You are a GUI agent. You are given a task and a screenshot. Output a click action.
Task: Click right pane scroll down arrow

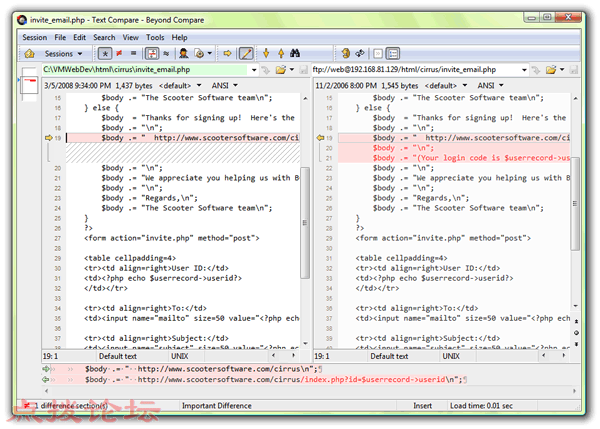[x=576, y=306]
